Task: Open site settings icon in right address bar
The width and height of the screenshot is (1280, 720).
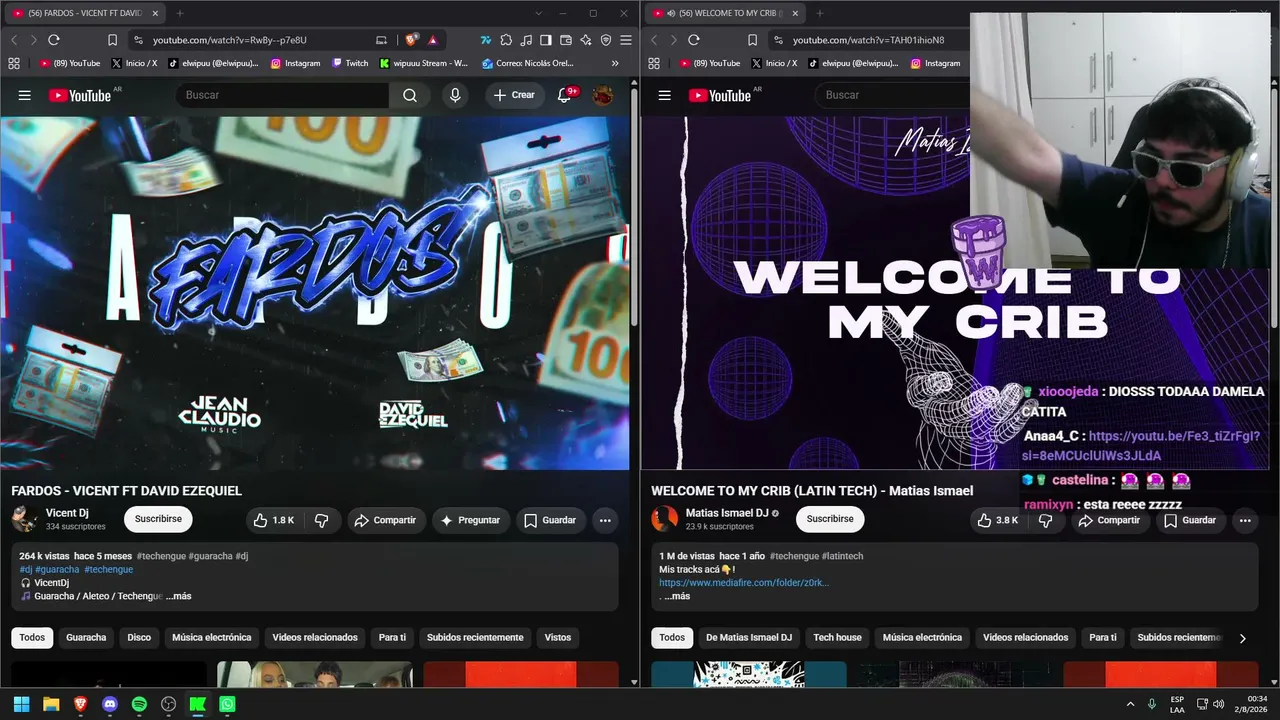Action: point(777,40)
